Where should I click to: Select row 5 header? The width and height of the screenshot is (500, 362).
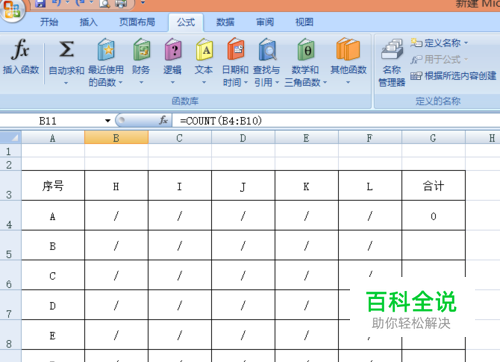10,245
